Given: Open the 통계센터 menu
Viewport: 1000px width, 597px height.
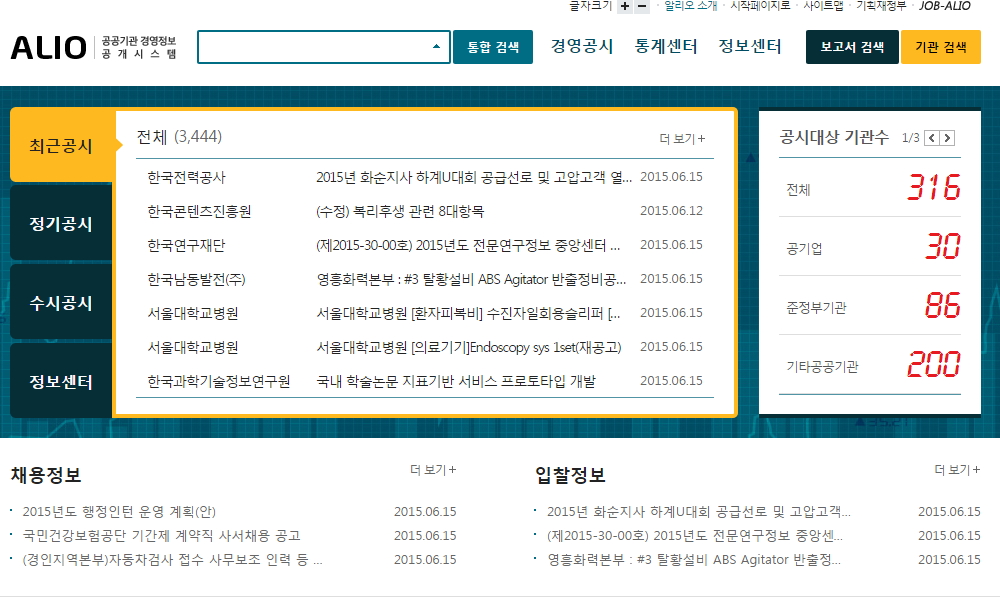Looking at the screenshot, I should click(666, 46).
